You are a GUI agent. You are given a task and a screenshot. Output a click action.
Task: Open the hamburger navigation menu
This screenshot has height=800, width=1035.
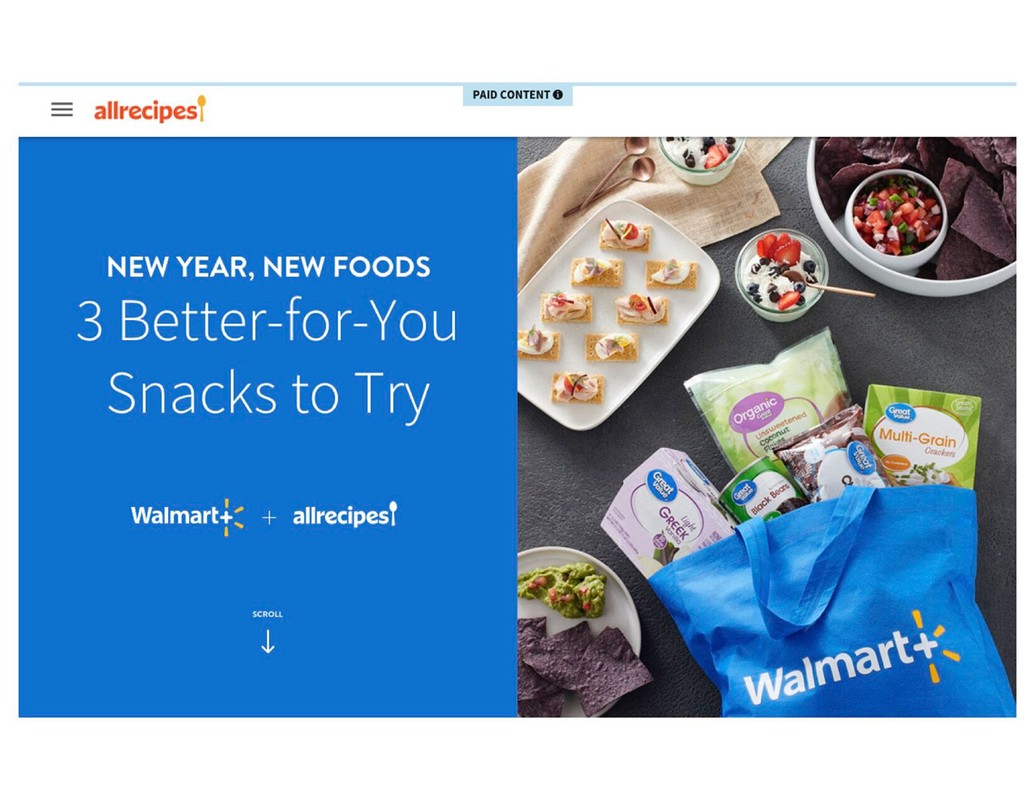62,110
